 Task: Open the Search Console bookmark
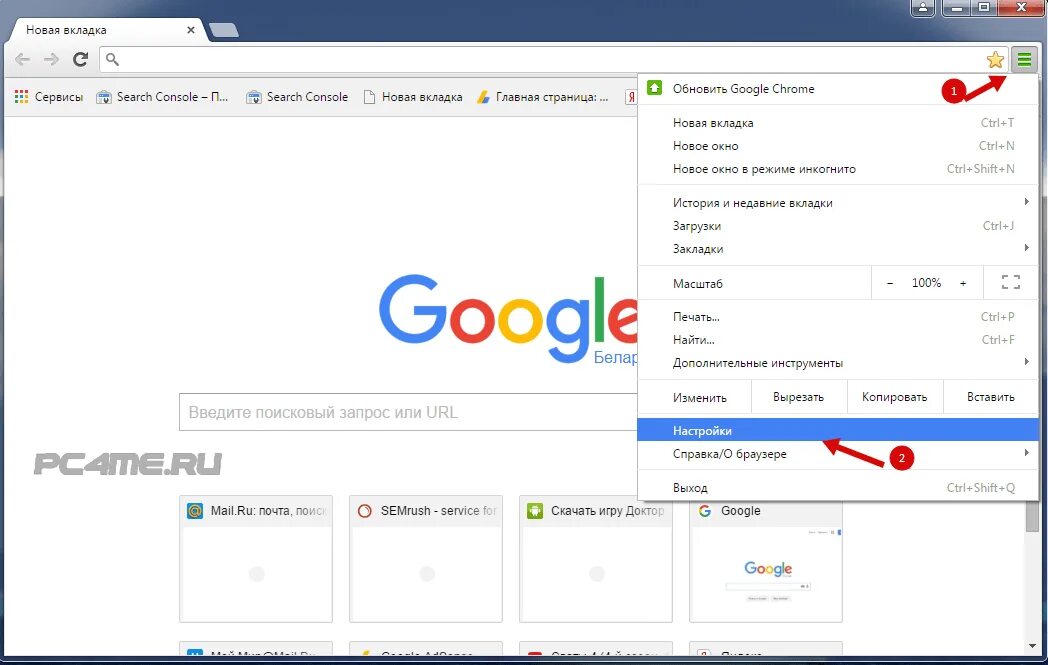coord(297,97)
